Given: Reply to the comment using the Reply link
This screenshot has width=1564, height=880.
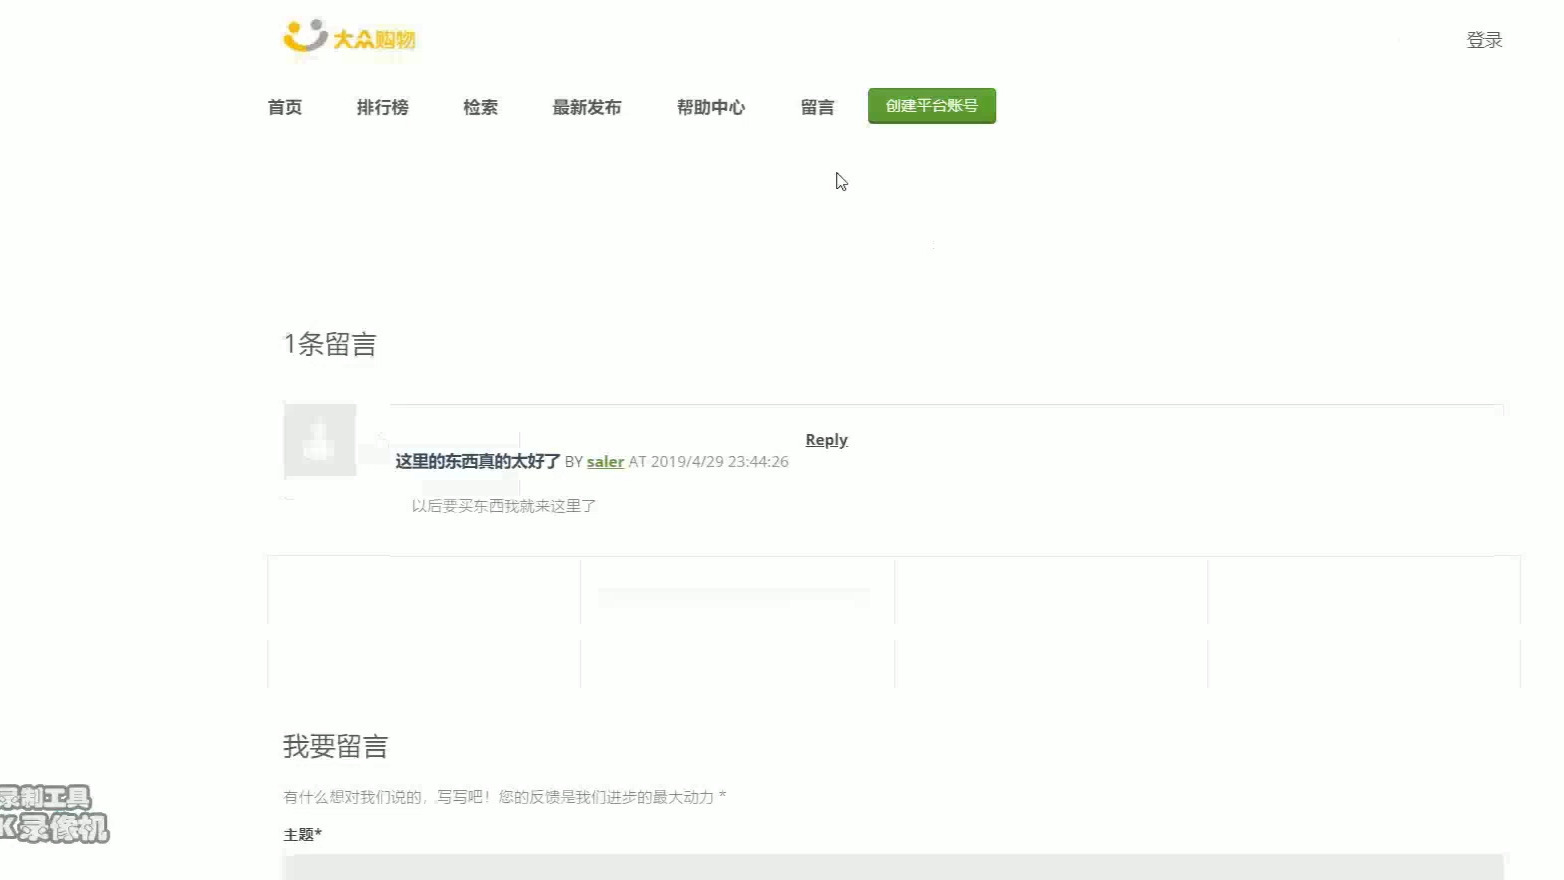Looking at the screenshot, I should pyautogui.click(x=825, y=439).
